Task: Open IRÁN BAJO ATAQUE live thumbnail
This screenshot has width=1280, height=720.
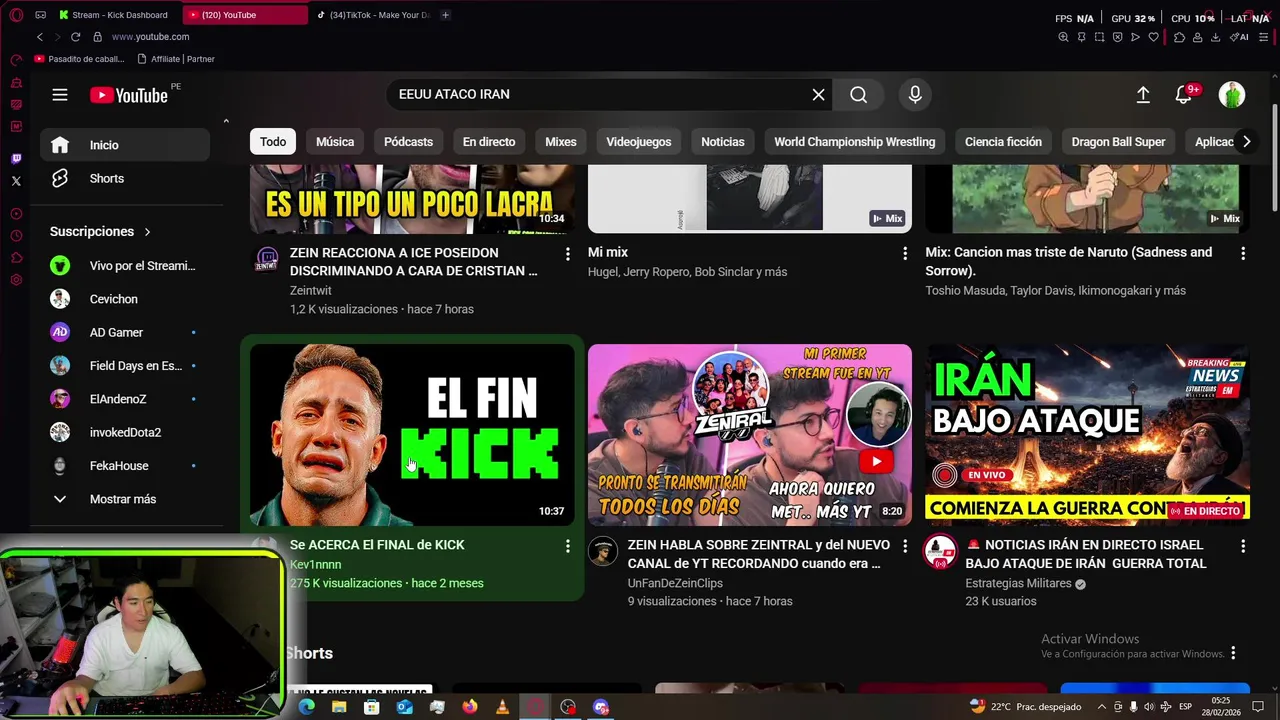Action: click(1087, 435)
